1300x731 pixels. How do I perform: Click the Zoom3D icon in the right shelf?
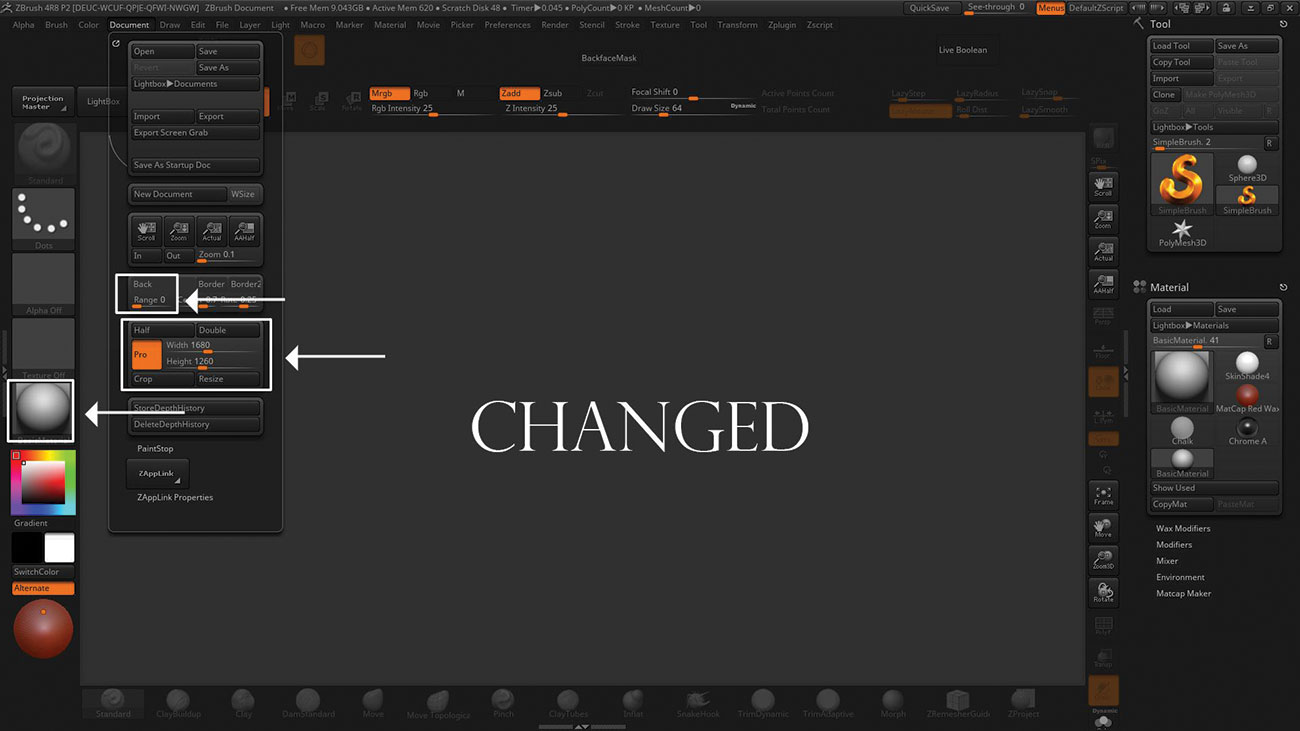coord(1103,559)
